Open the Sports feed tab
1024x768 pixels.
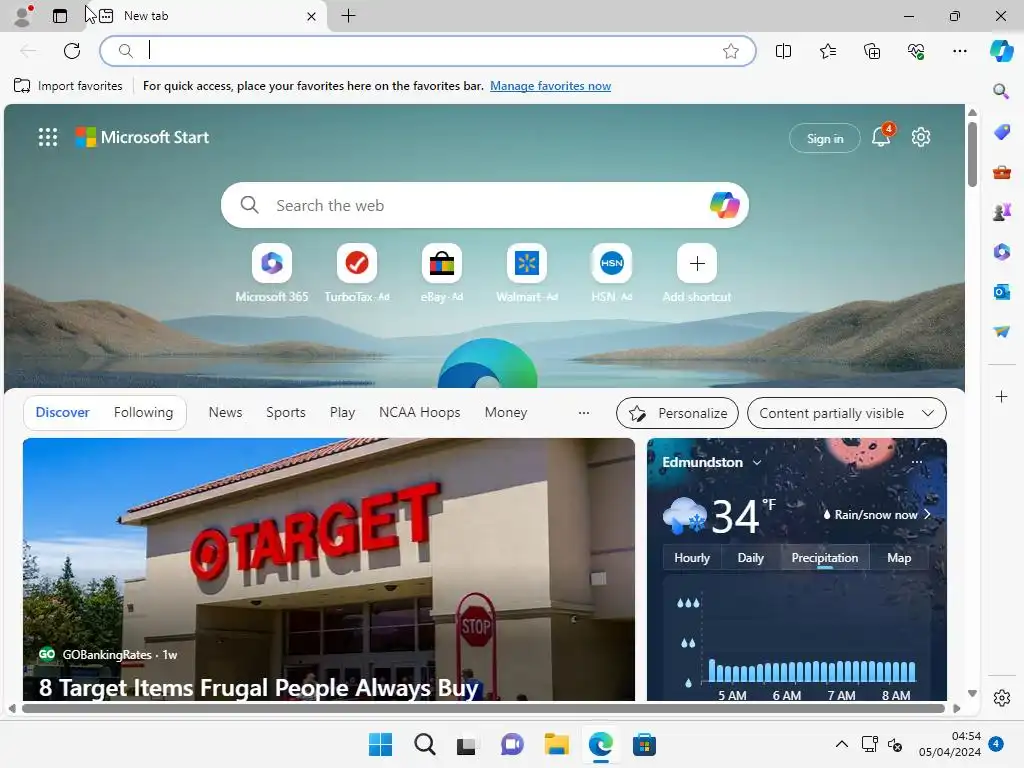coord(285,413)
